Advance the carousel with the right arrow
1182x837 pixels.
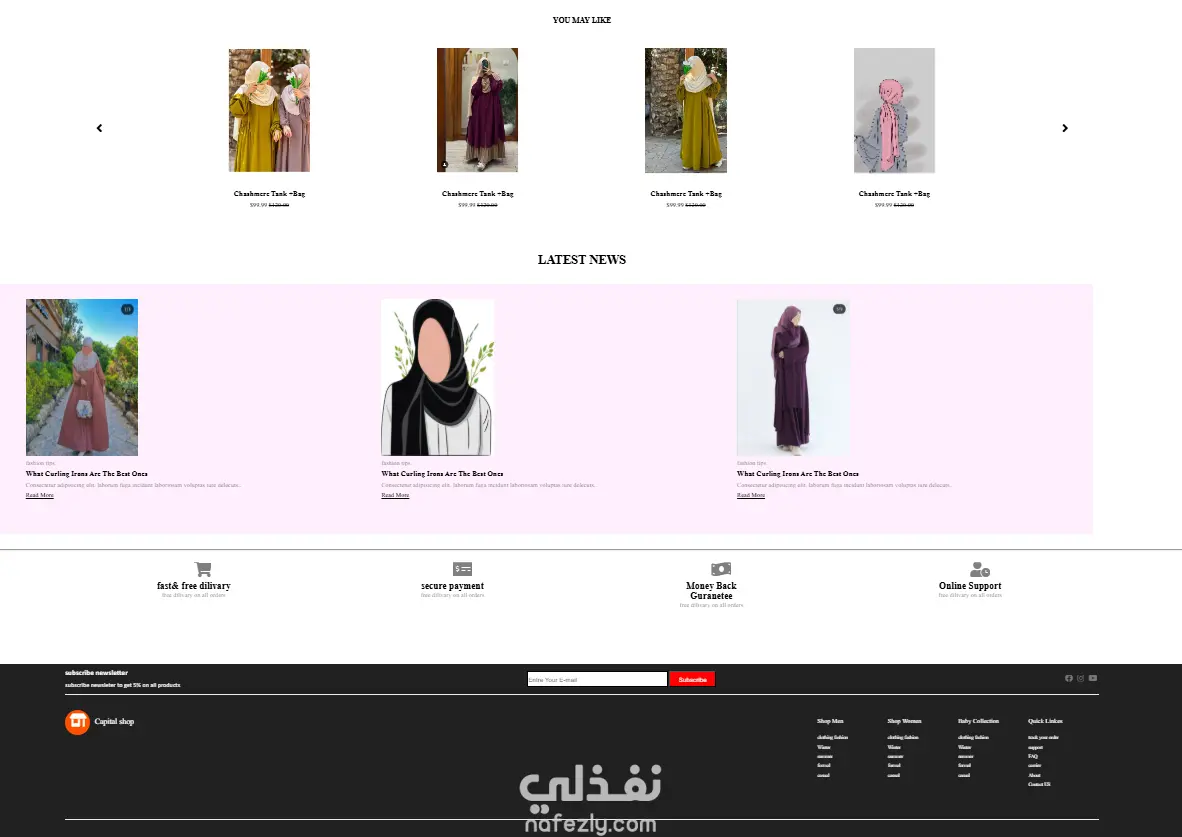1064,128
